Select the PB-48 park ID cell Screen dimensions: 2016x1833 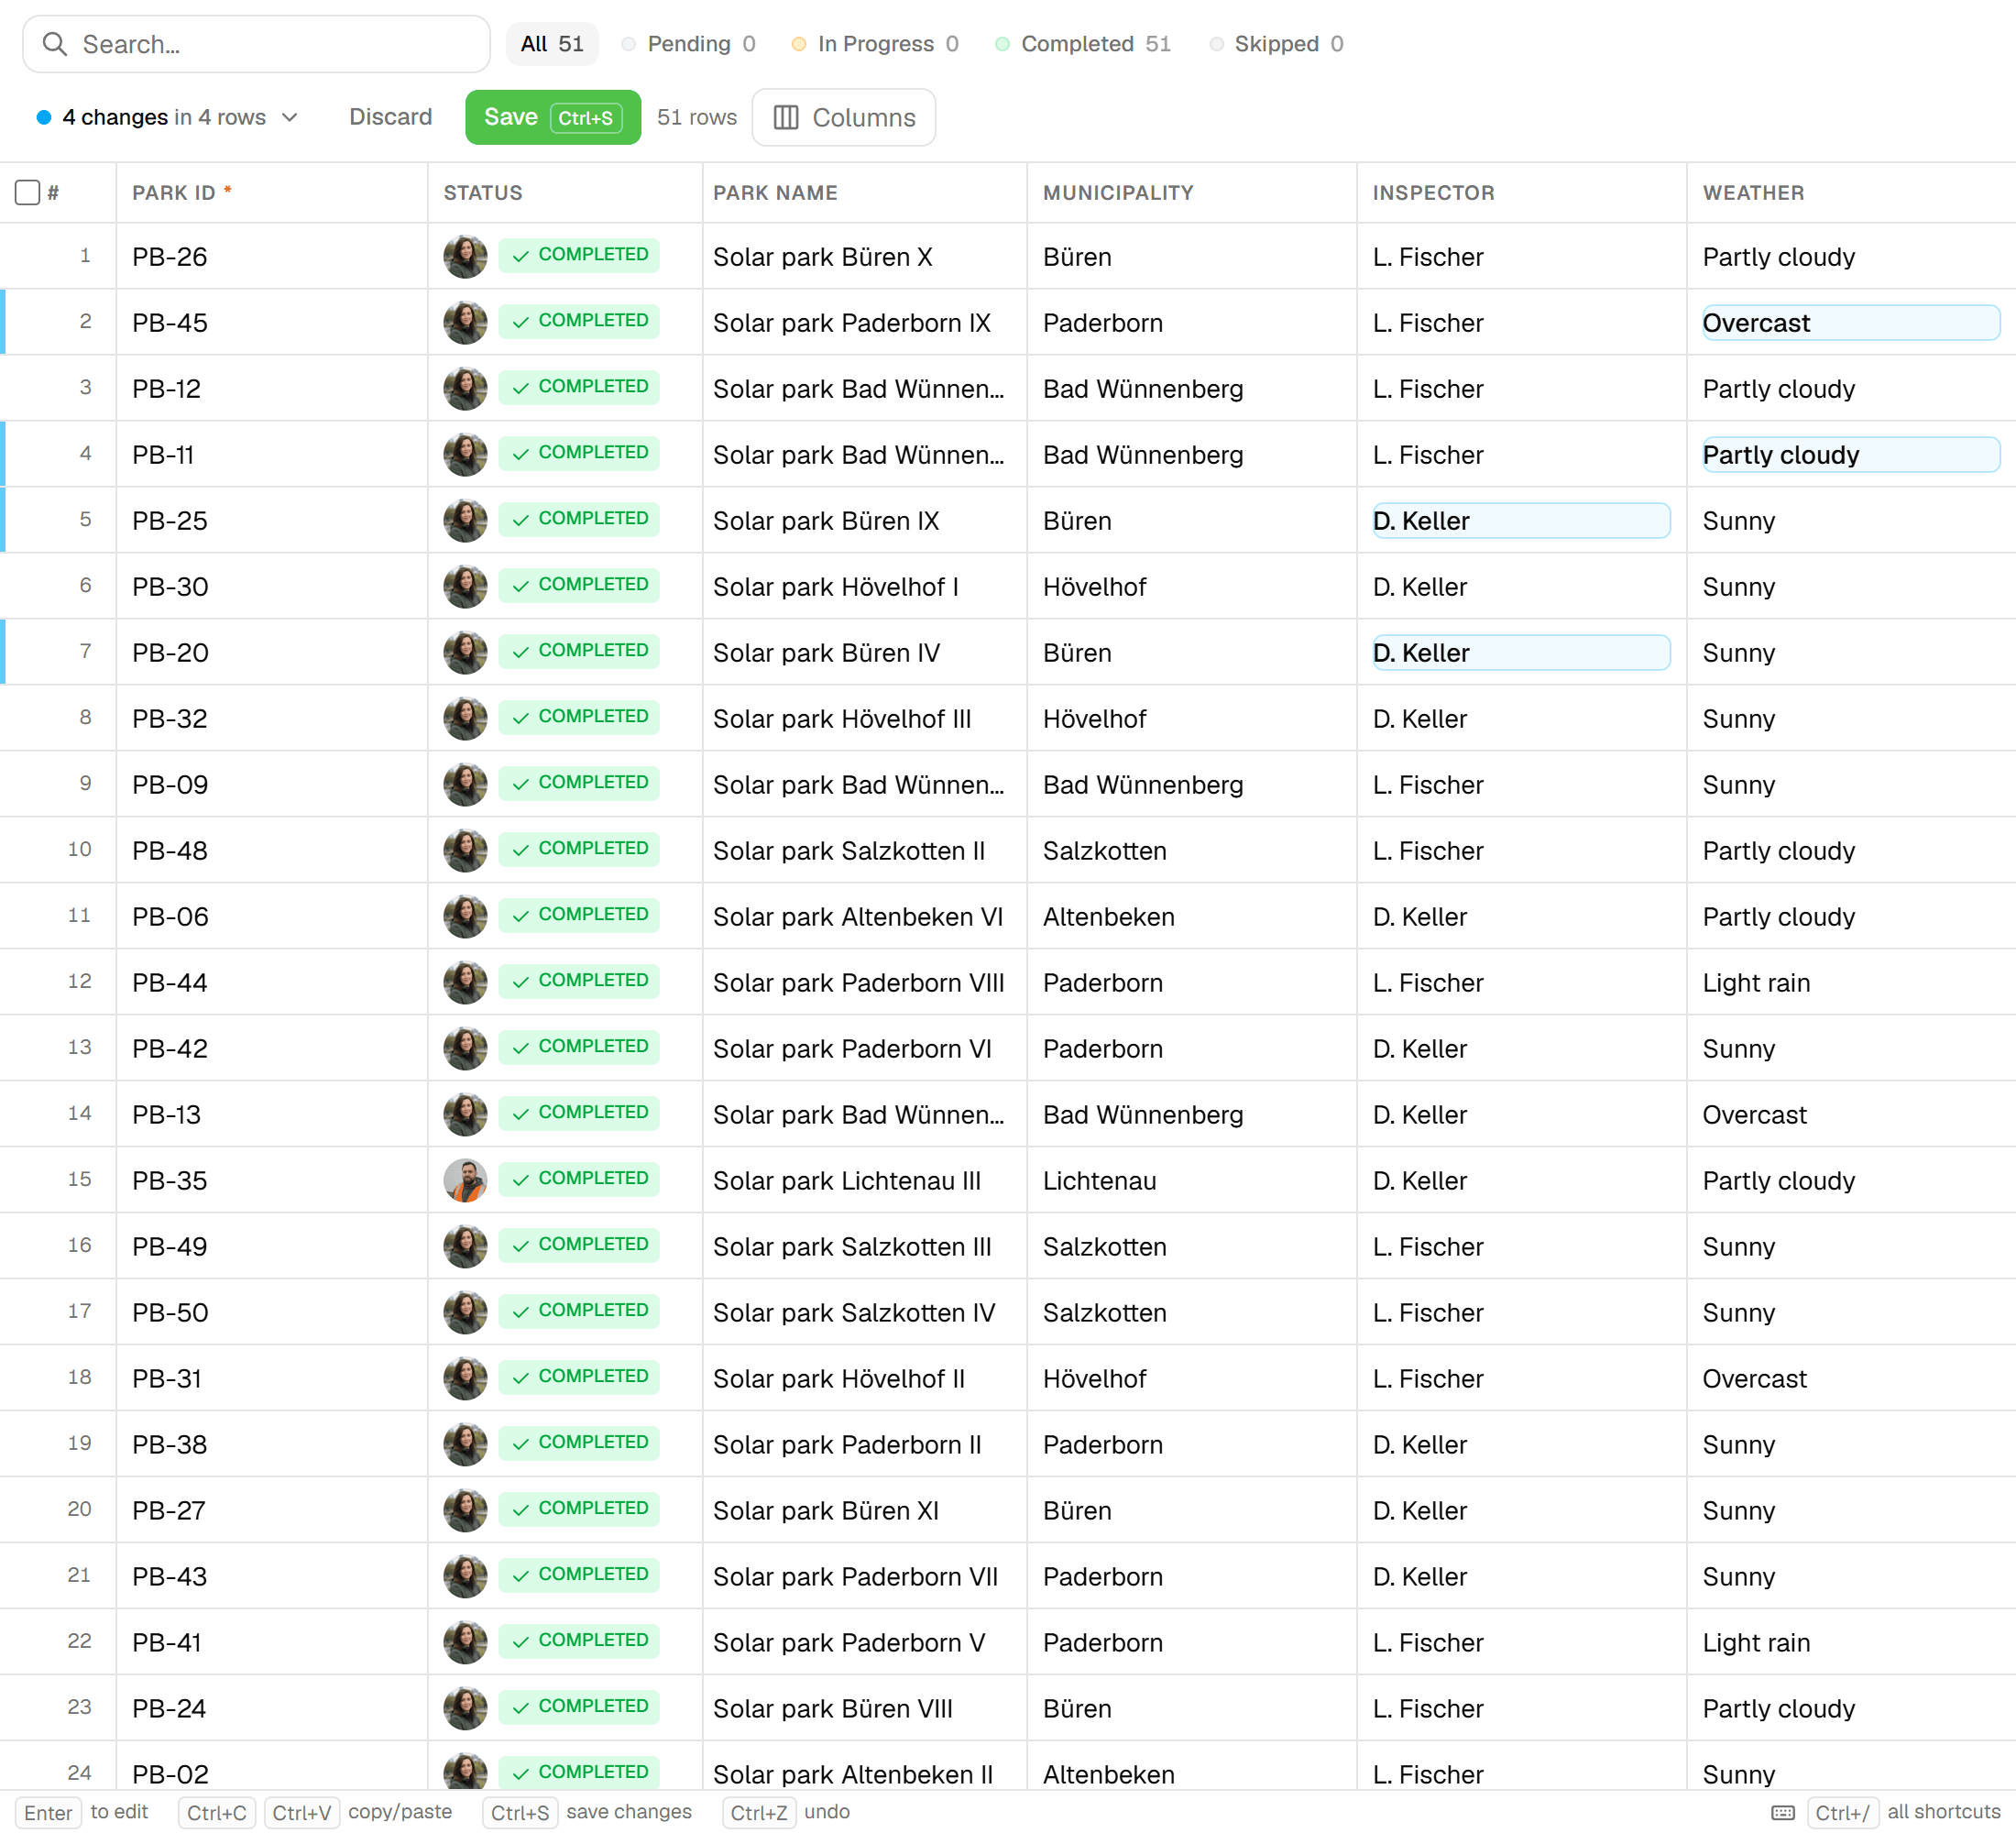(x=272, y=850)
